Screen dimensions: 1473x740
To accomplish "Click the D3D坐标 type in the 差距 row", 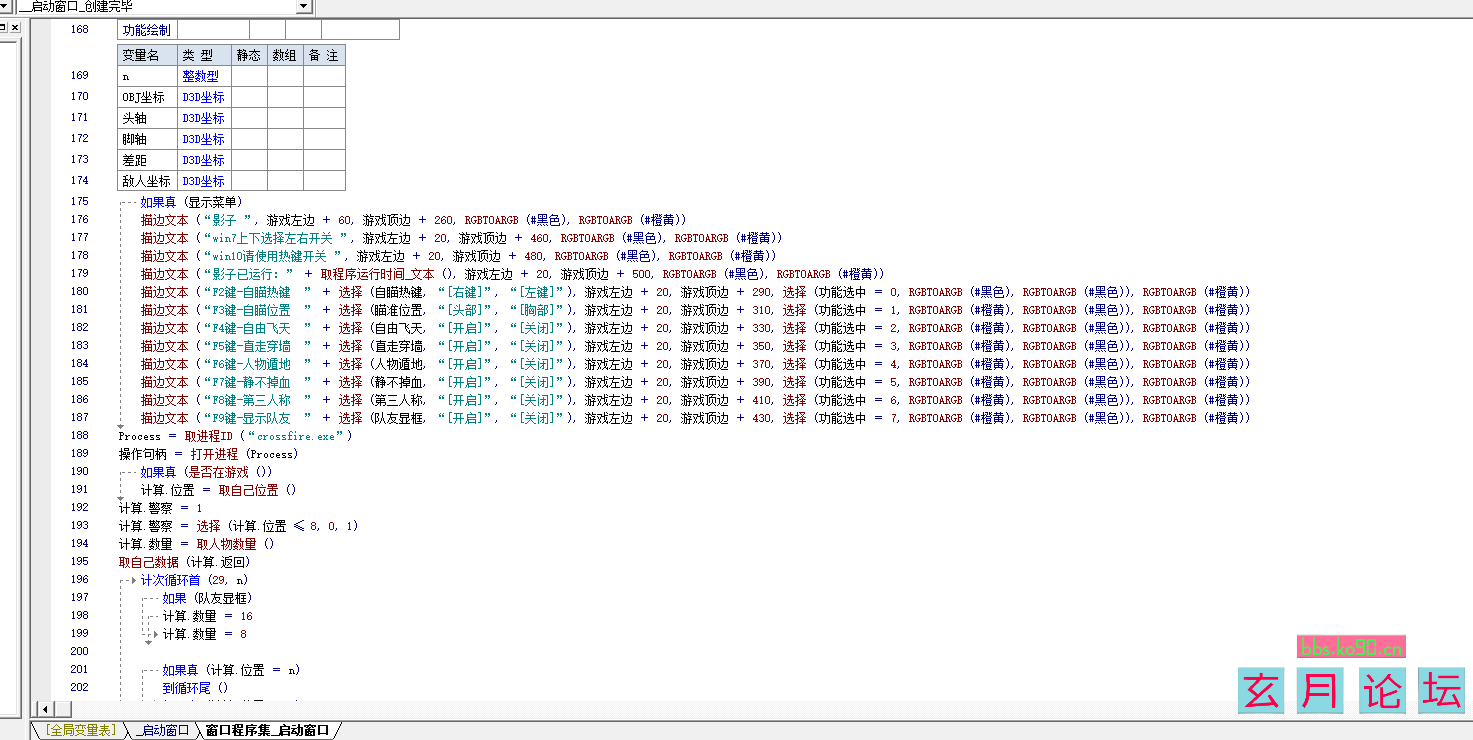I will tap(203, 160).
